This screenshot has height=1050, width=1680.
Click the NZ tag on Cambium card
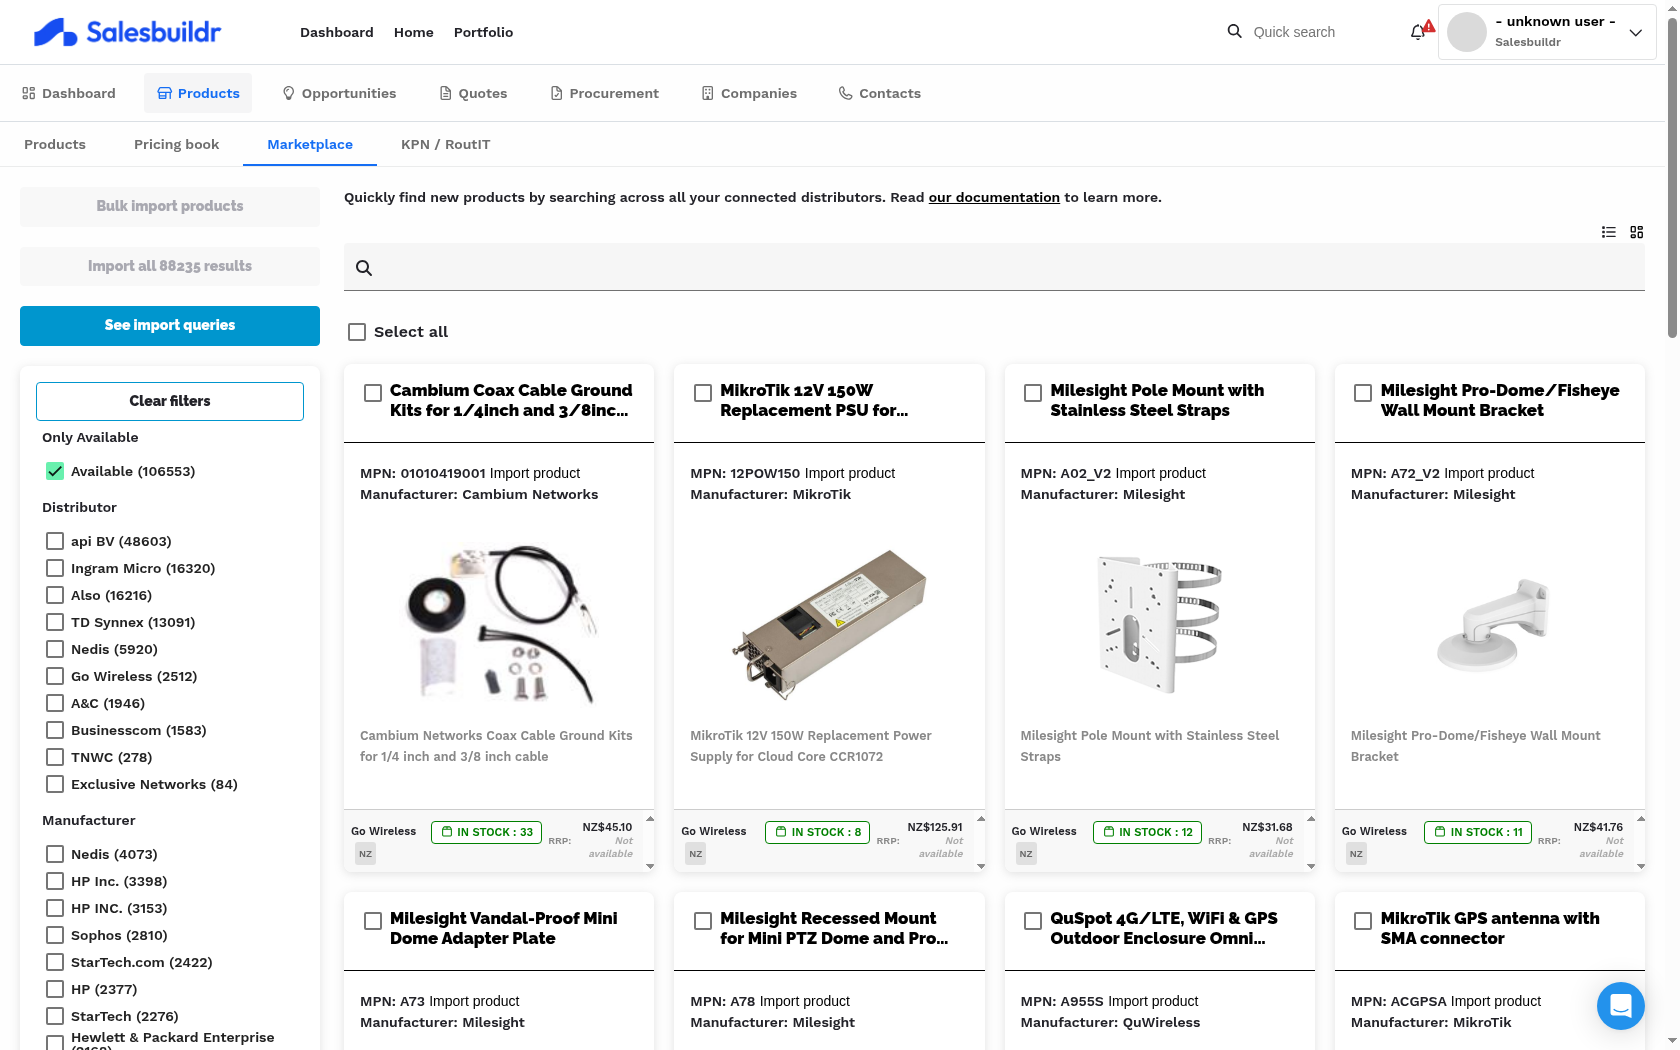(366, 854)
